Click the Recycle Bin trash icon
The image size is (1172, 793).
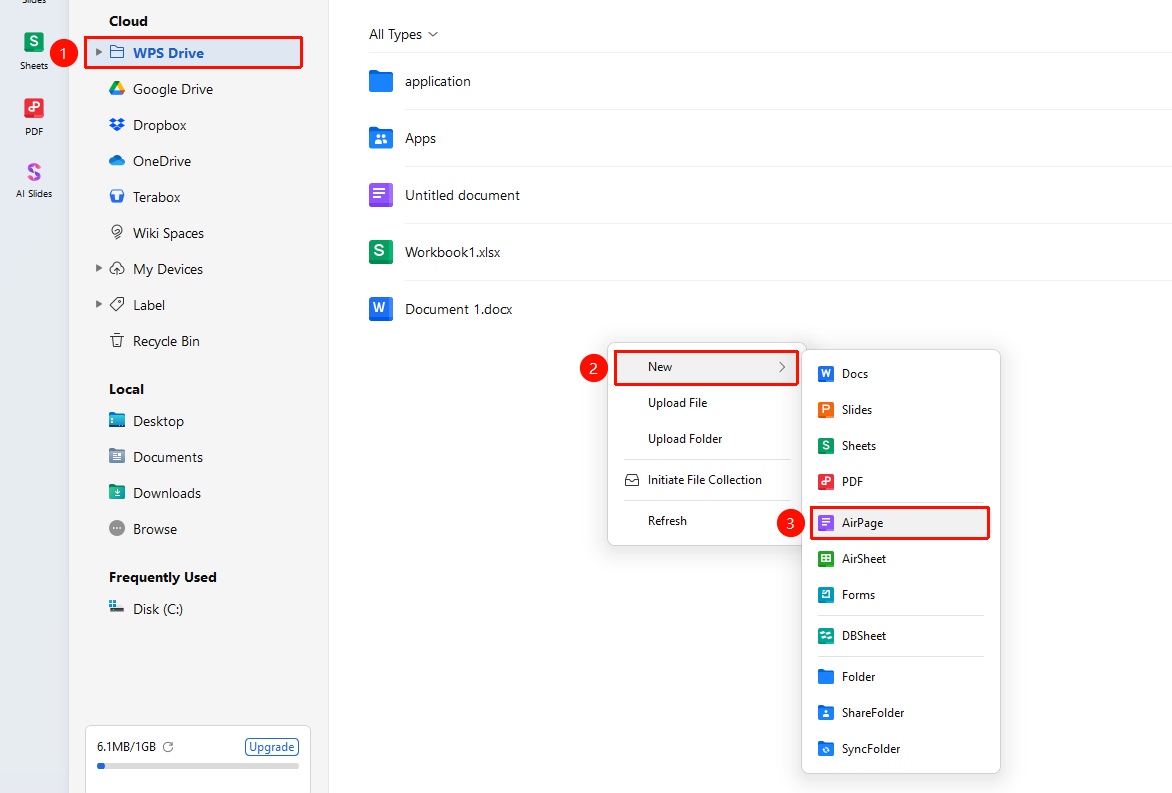[117, 341]
